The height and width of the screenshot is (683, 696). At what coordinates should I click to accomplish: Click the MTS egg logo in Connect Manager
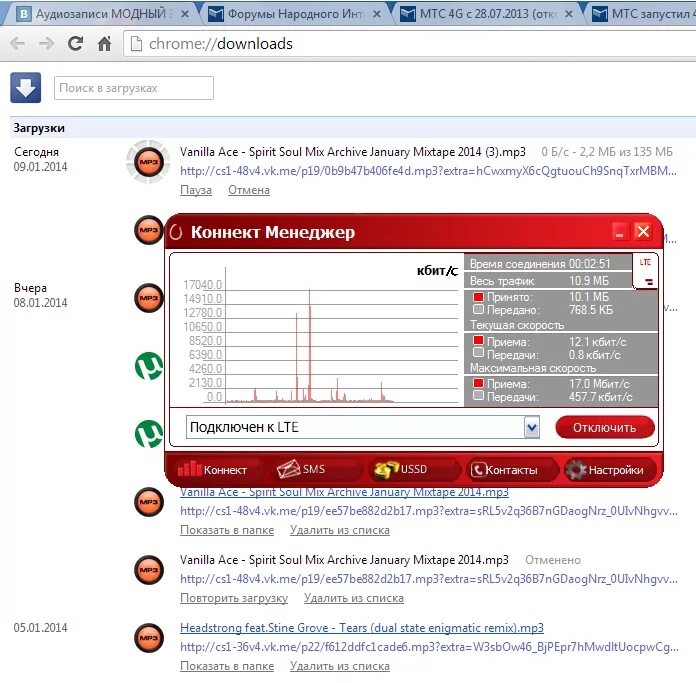[x=176, y=232]
